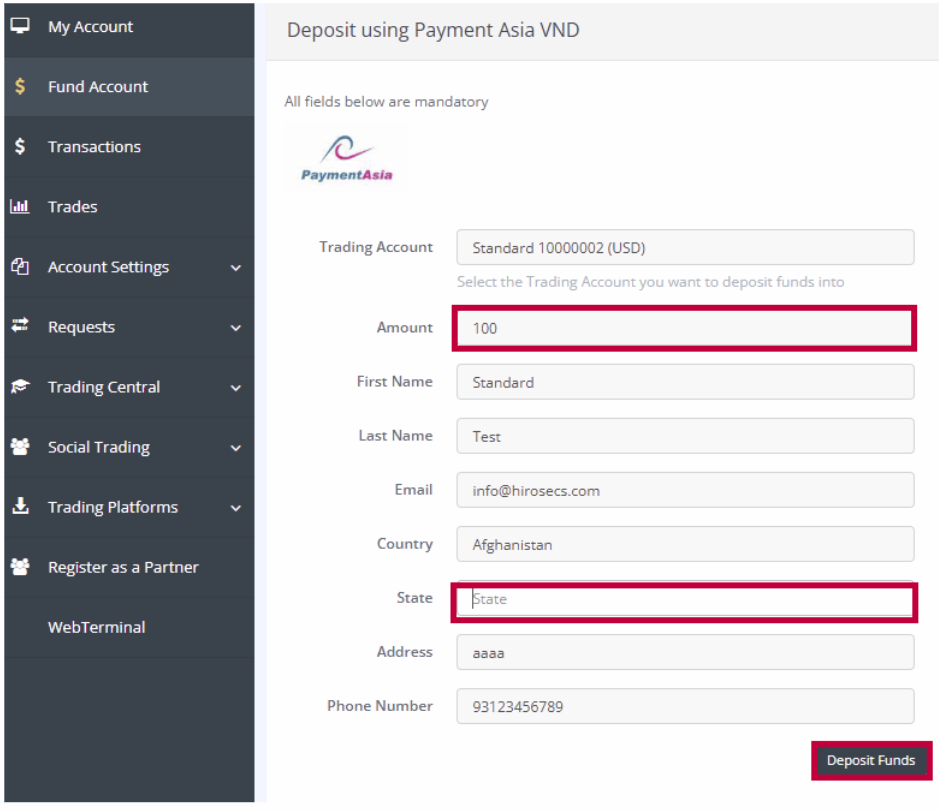
Task: Click the PaymentAsia logo
Action: click(x=346, y=158)
